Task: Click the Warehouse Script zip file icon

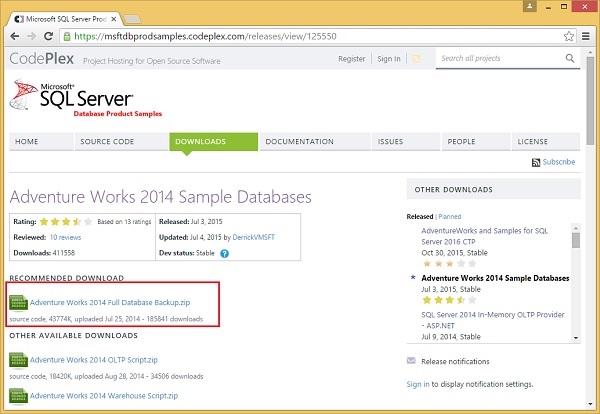Action: [18, 396]
